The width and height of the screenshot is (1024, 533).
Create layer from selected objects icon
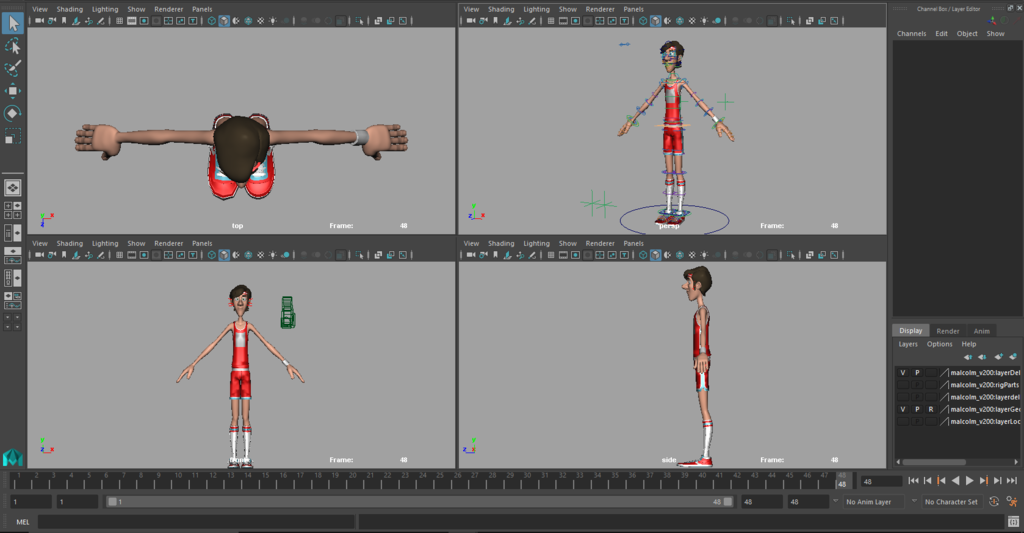[1013, 357]
